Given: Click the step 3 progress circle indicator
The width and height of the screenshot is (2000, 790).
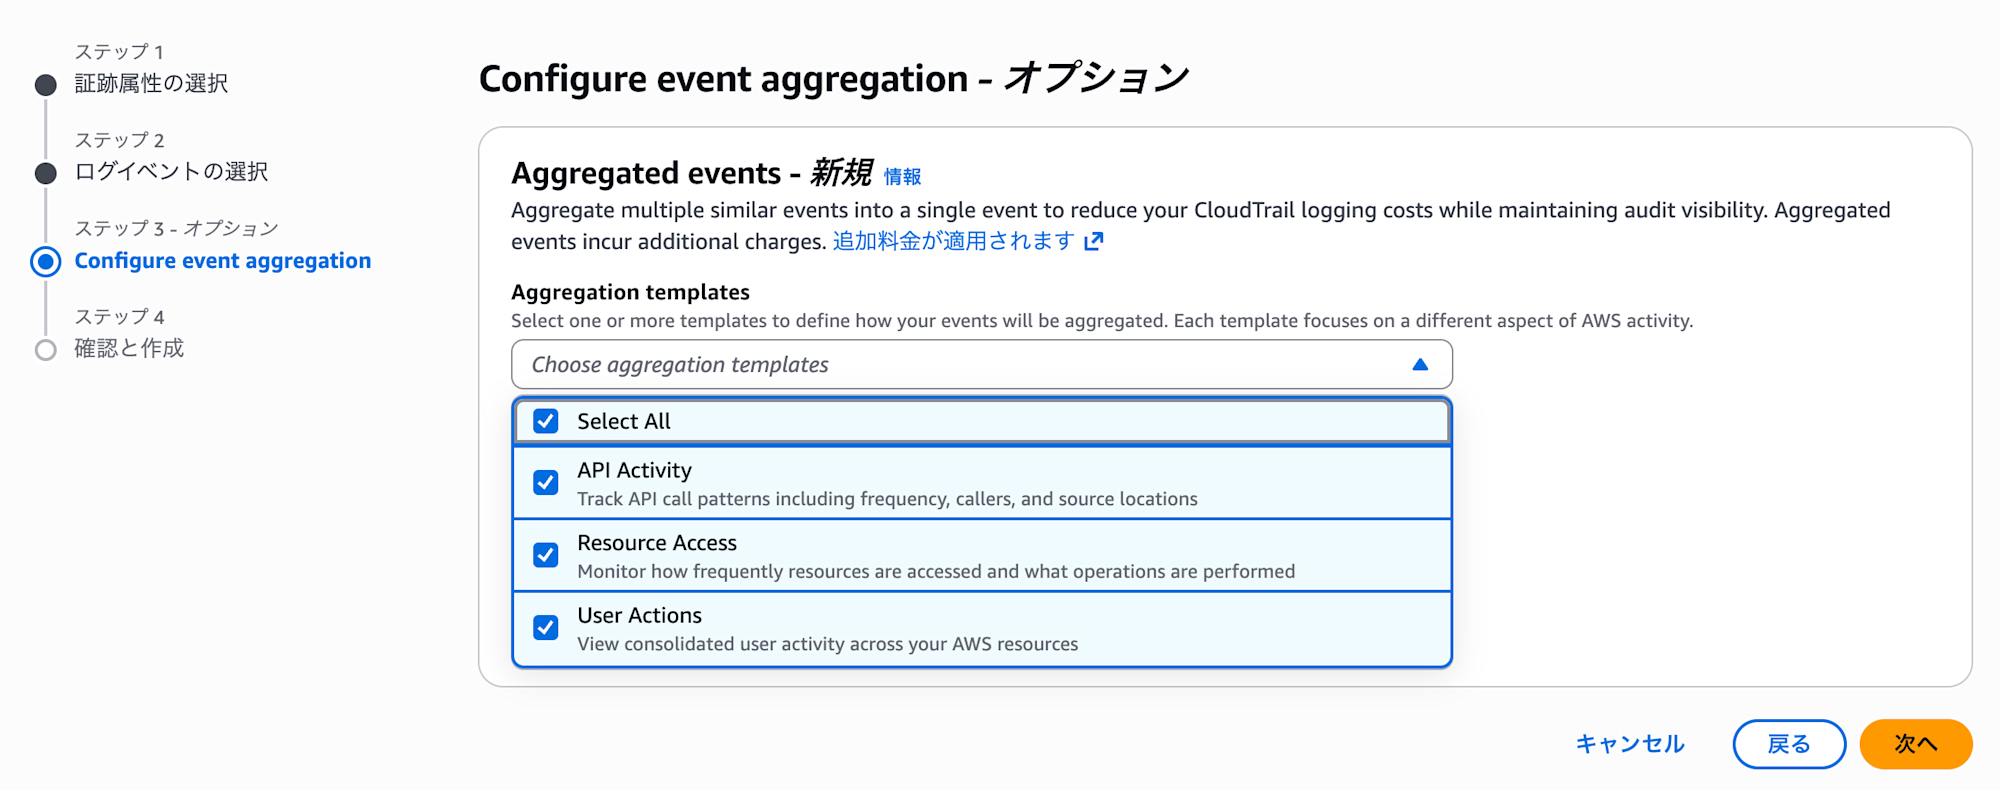Looking at the screenshot, I should coord(44,261).
